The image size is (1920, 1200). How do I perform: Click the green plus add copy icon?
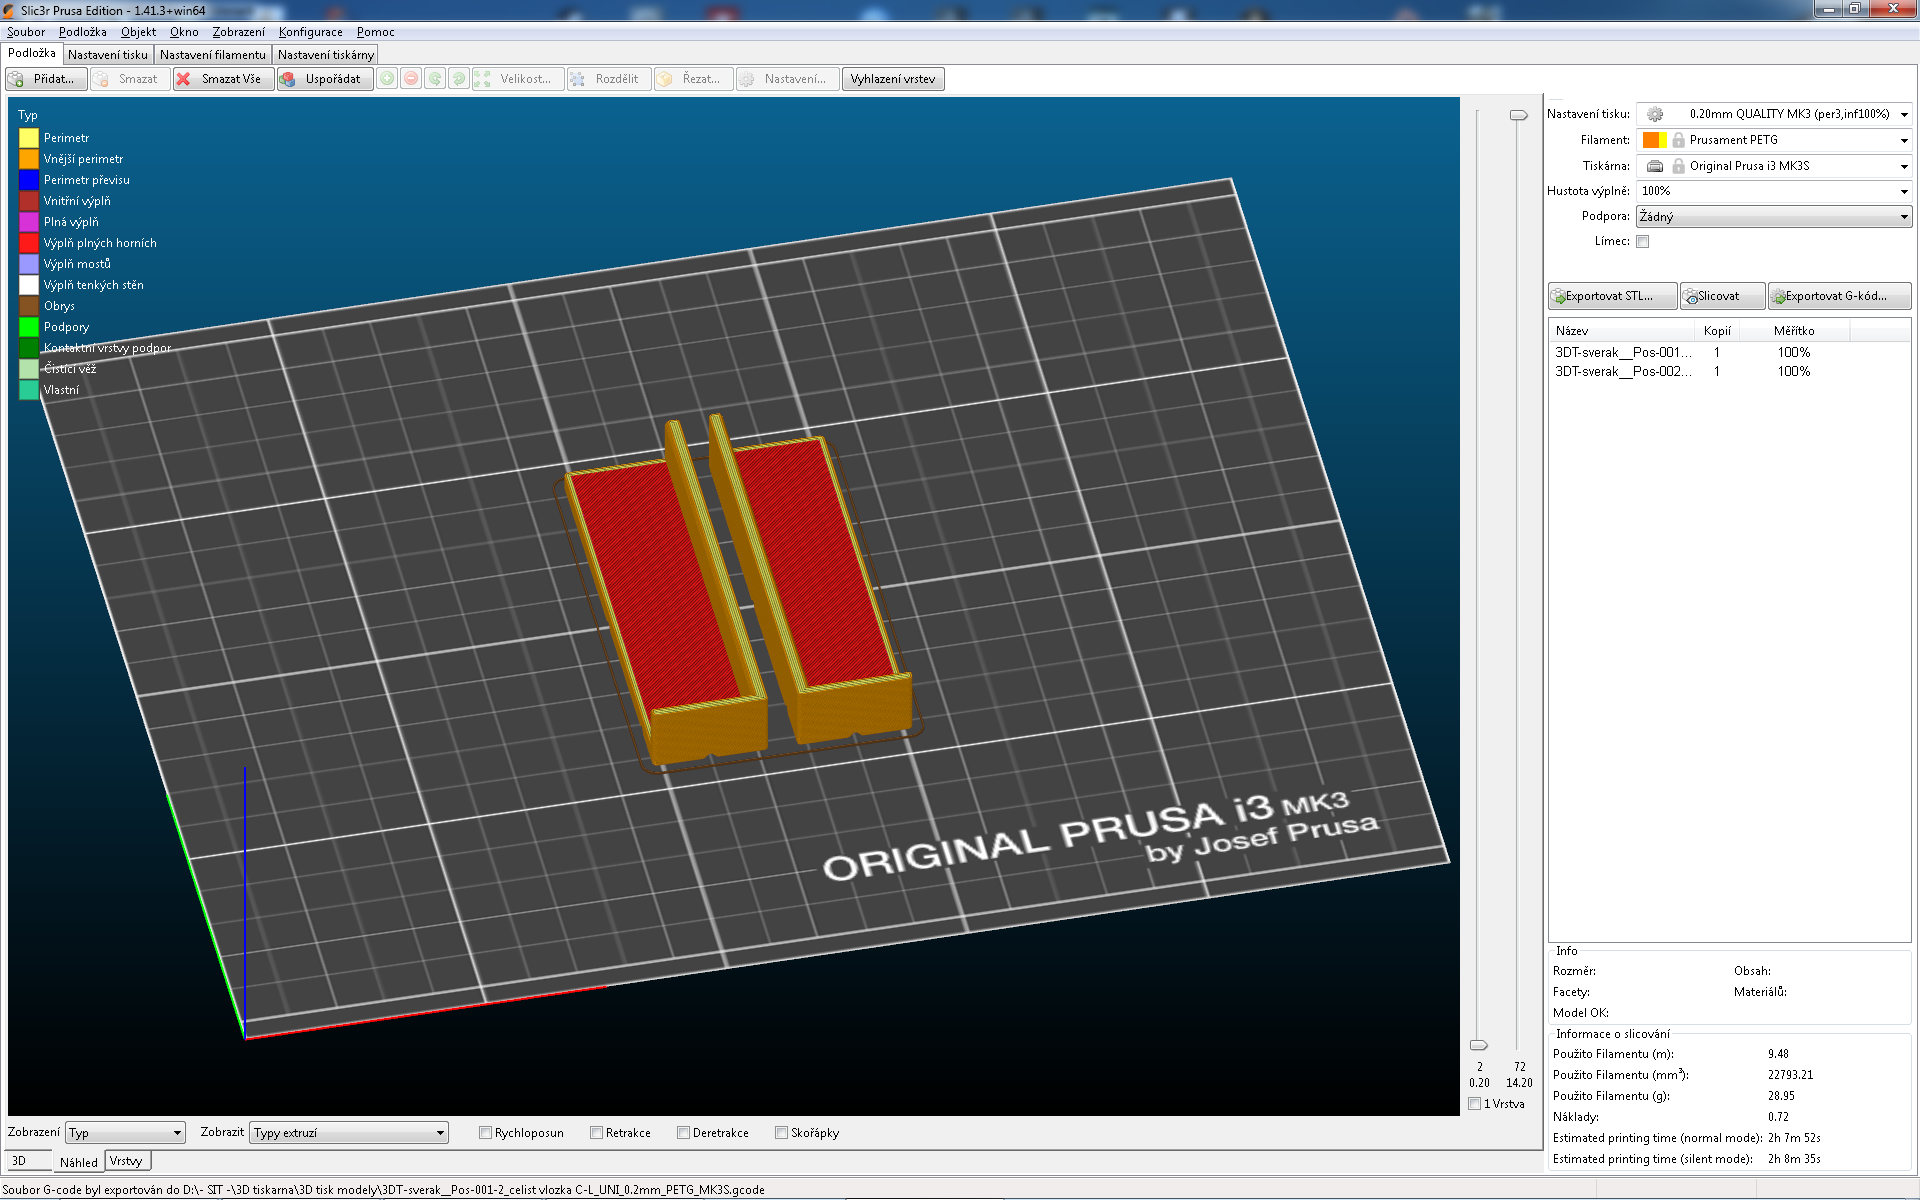pos(387,79)
